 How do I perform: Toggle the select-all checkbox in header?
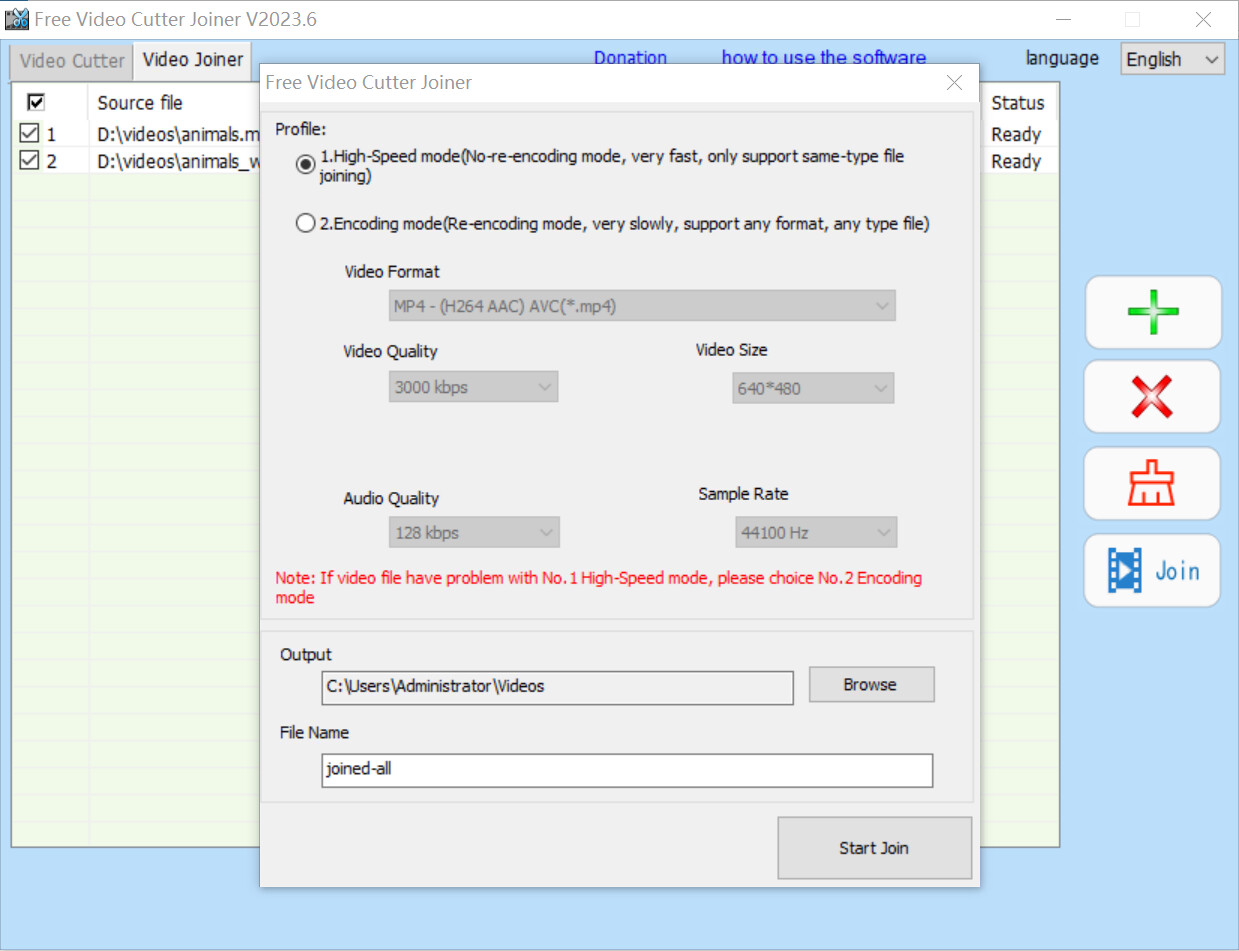pyautogui.click(x=36, y=102)
